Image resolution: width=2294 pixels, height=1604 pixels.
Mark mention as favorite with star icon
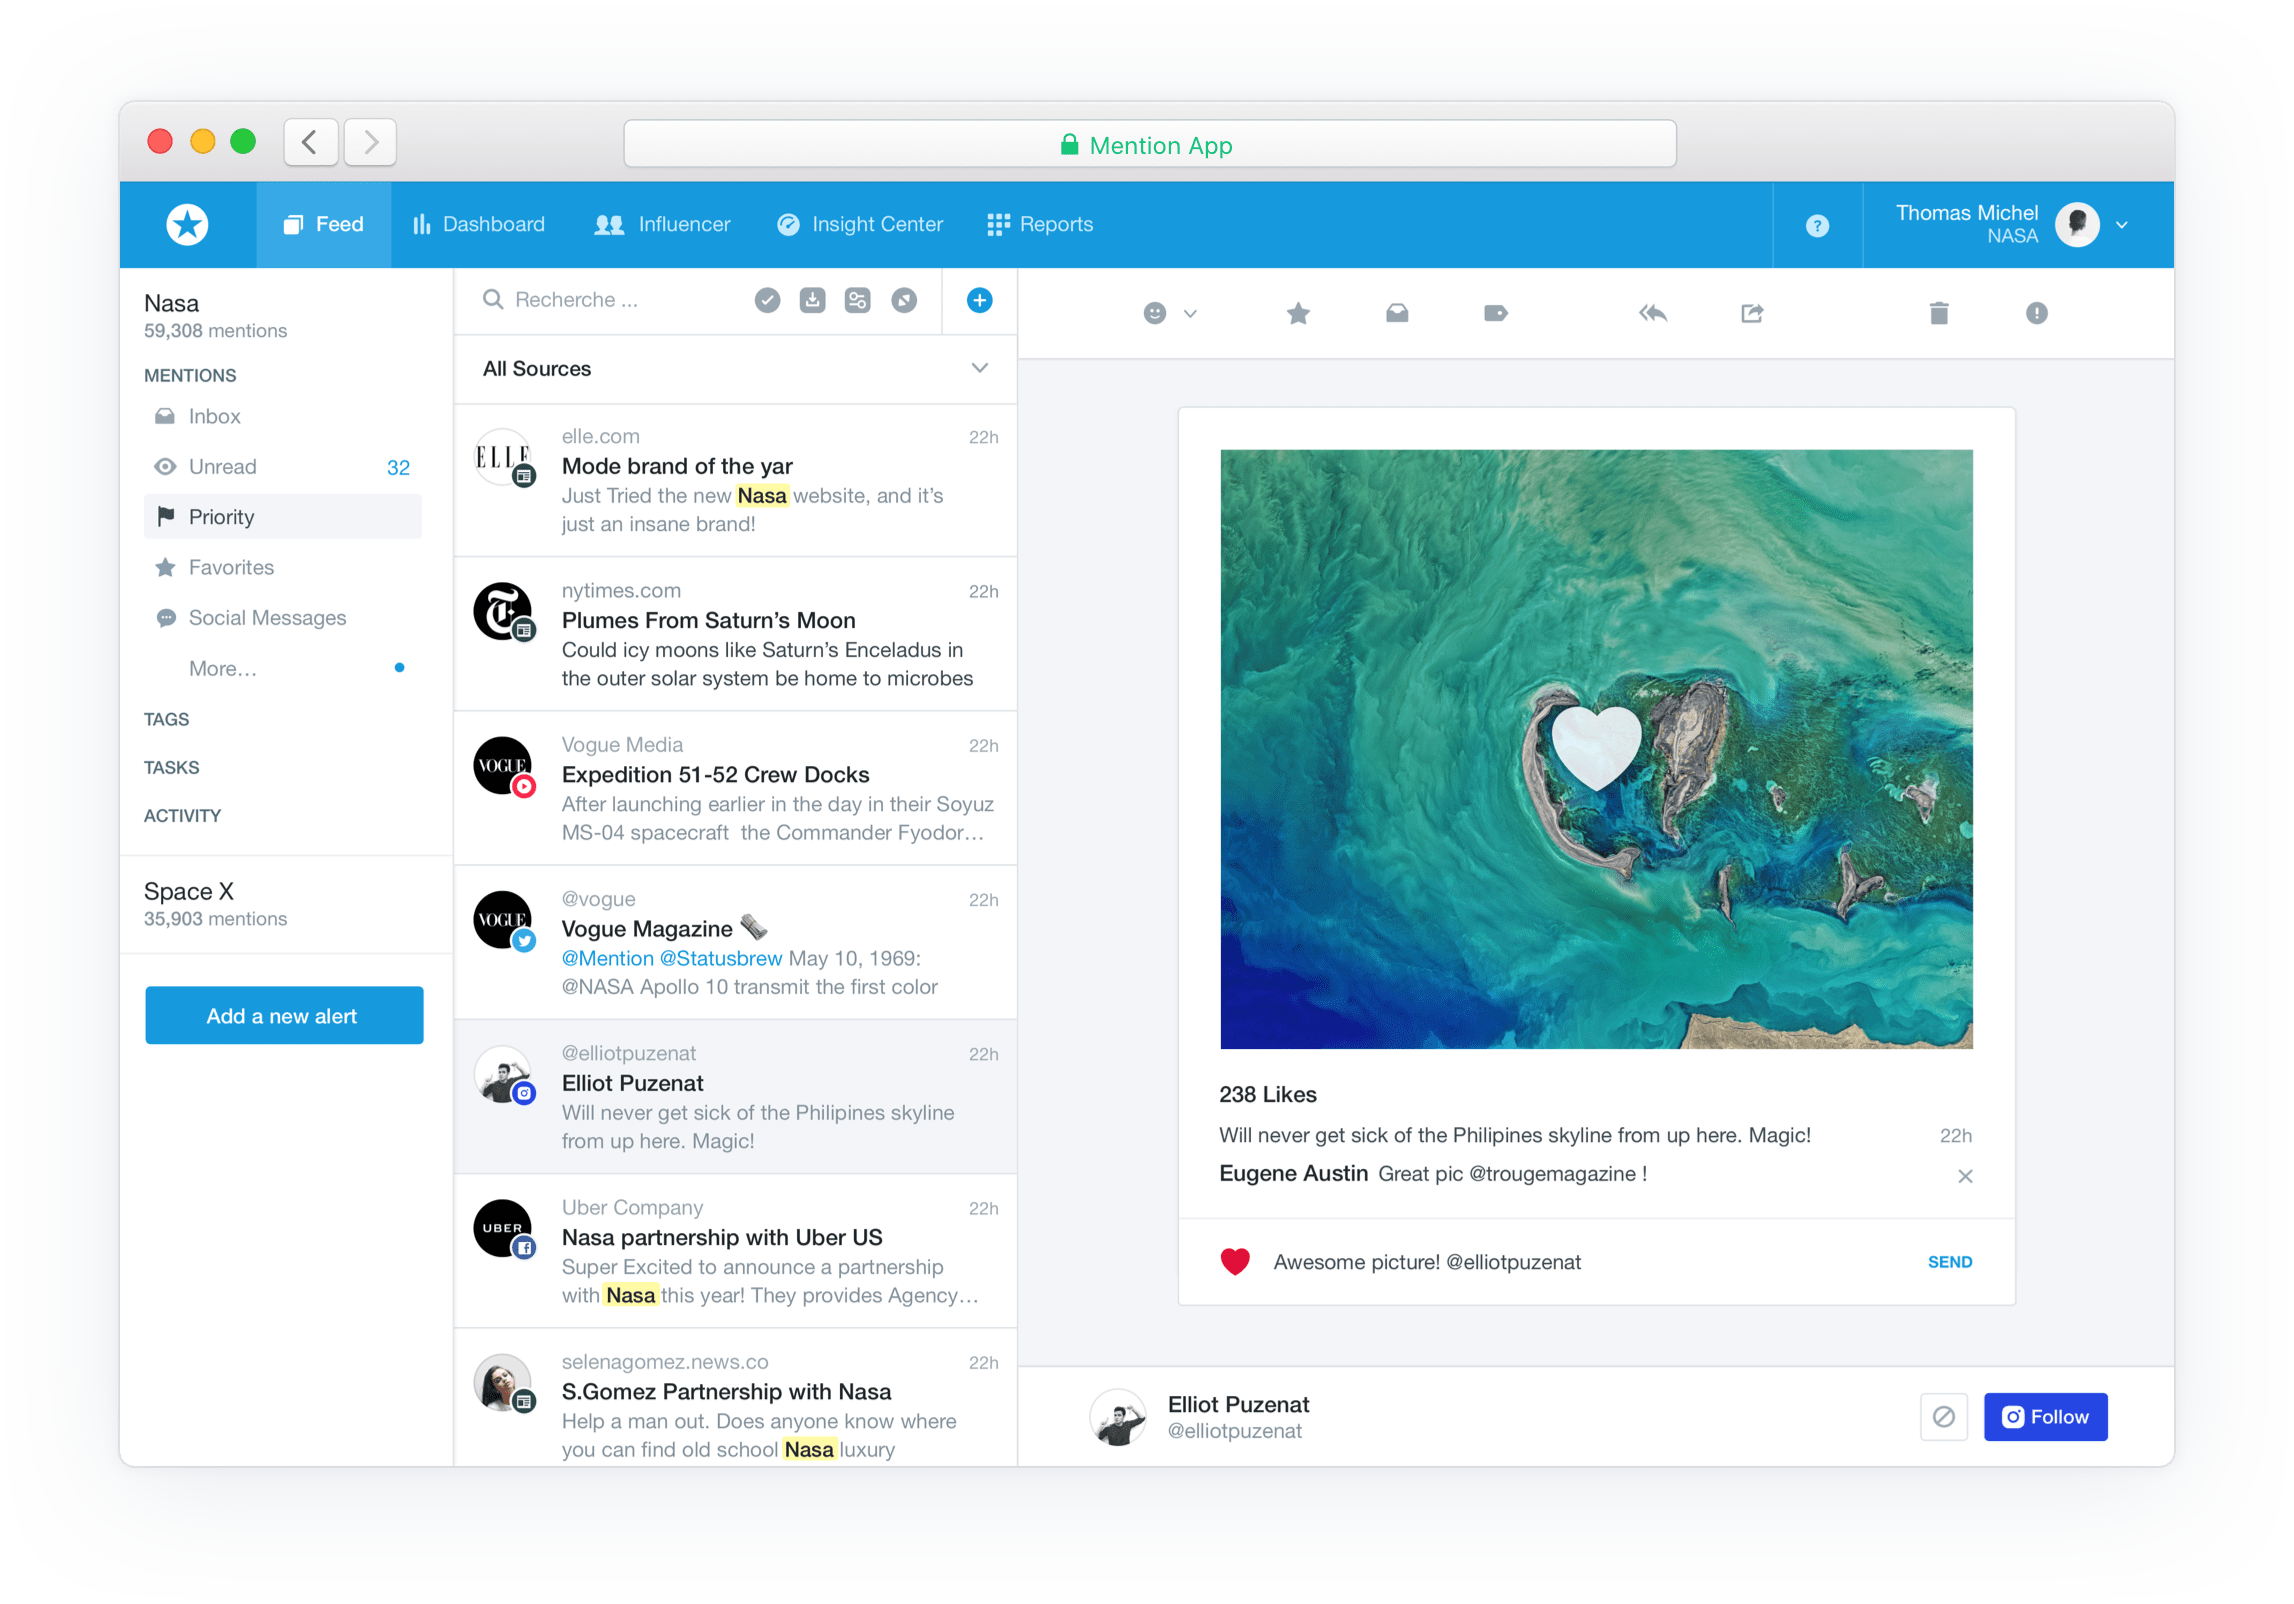(x=1298, y=314)
